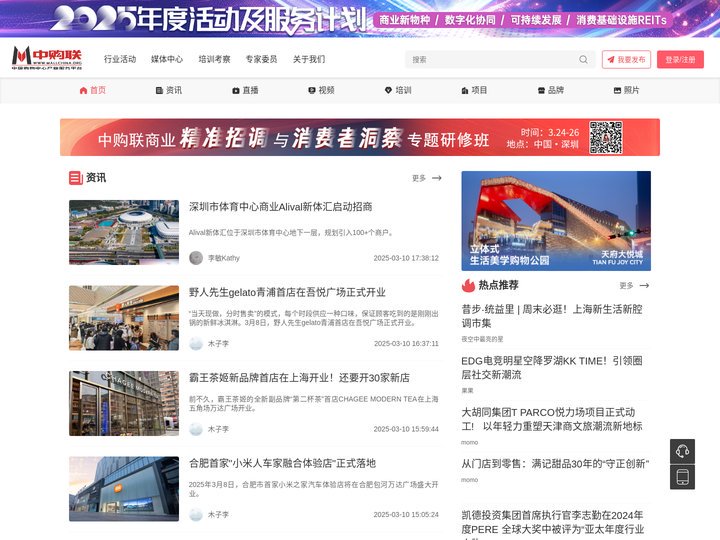Image resolution: width=720 pixels, height=540 pixels.
Task: Open 专家委员 menu
Action: (x=261, y=59)
